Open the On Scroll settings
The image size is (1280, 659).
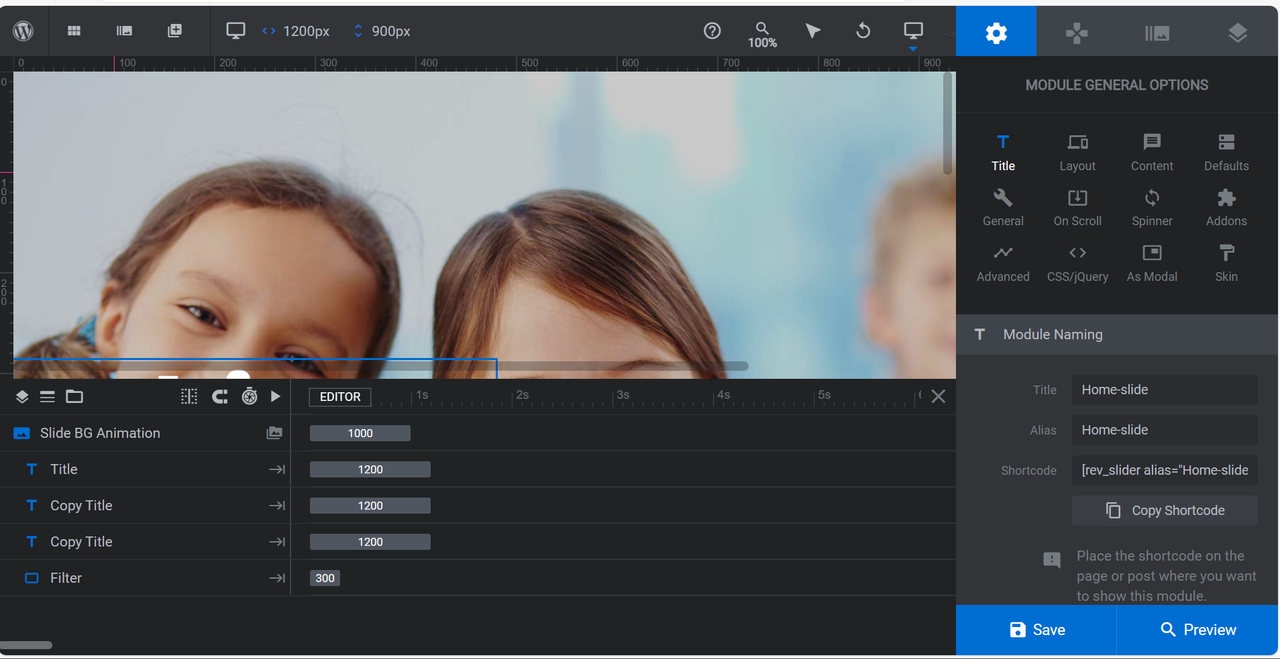click(x=1077, y=208)
